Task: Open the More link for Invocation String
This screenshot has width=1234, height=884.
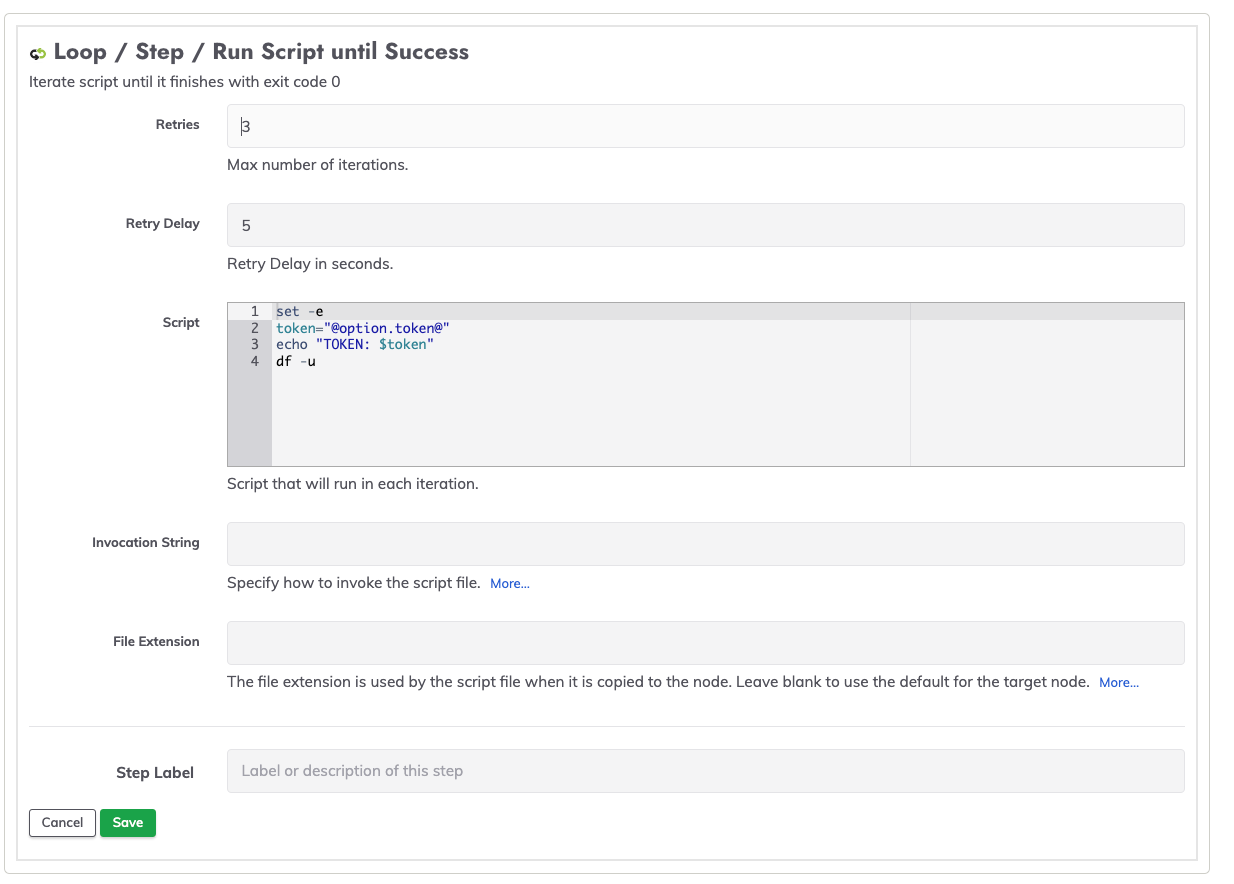Action: point(510,583)
